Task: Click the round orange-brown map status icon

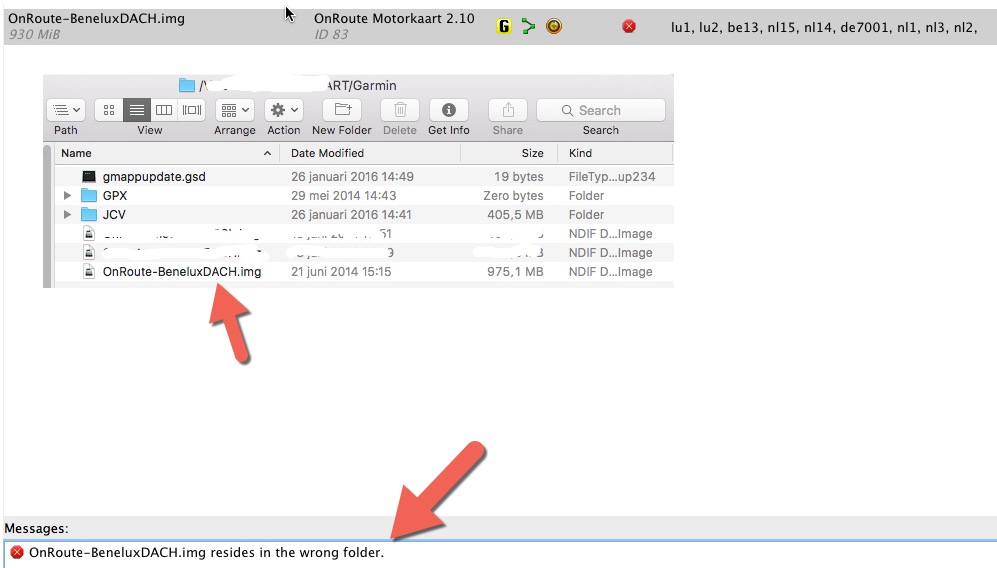Action: click(553, 26)
